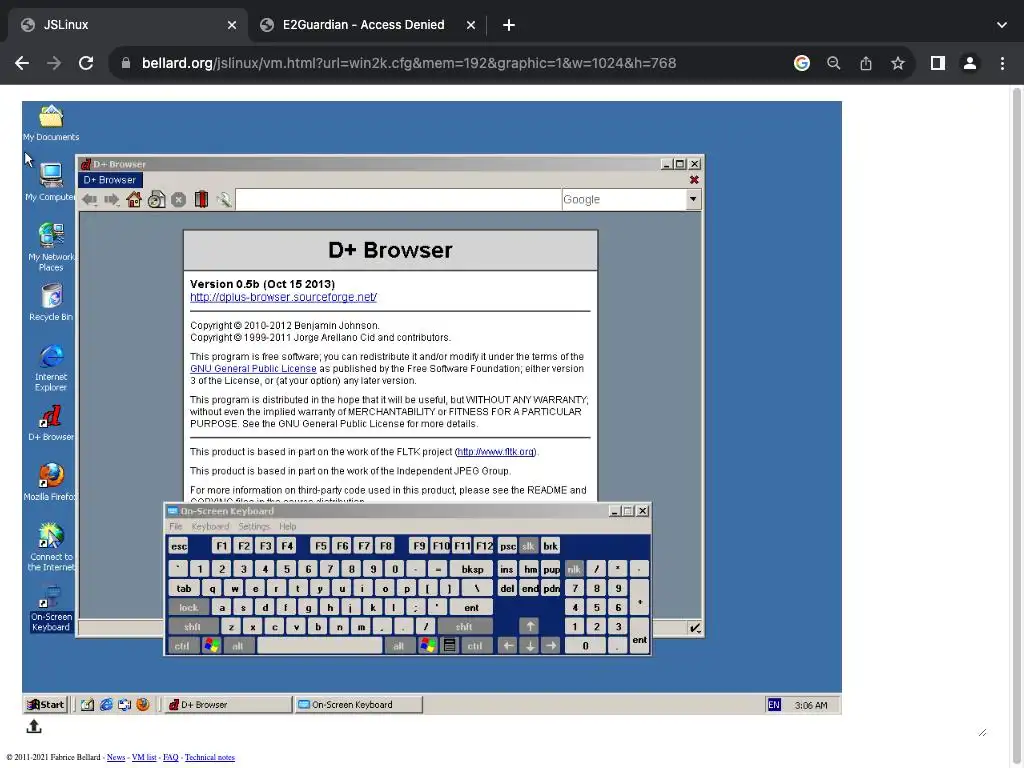
Task: Click the psc print screen key
Action: click(508, 547)
